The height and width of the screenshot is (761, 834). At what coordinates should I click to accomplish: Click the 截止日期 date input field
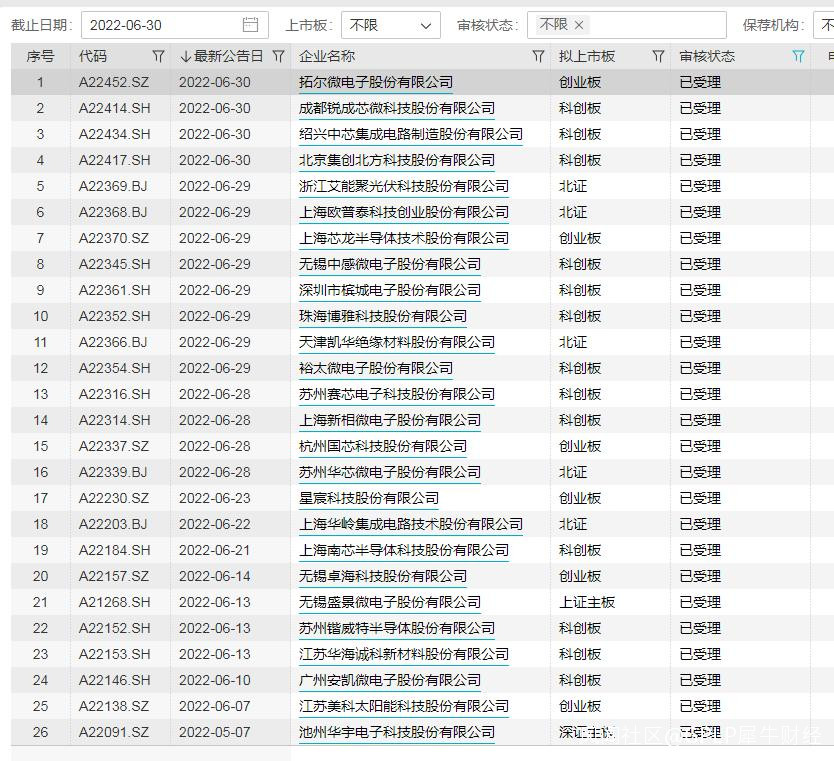[174, 25]
